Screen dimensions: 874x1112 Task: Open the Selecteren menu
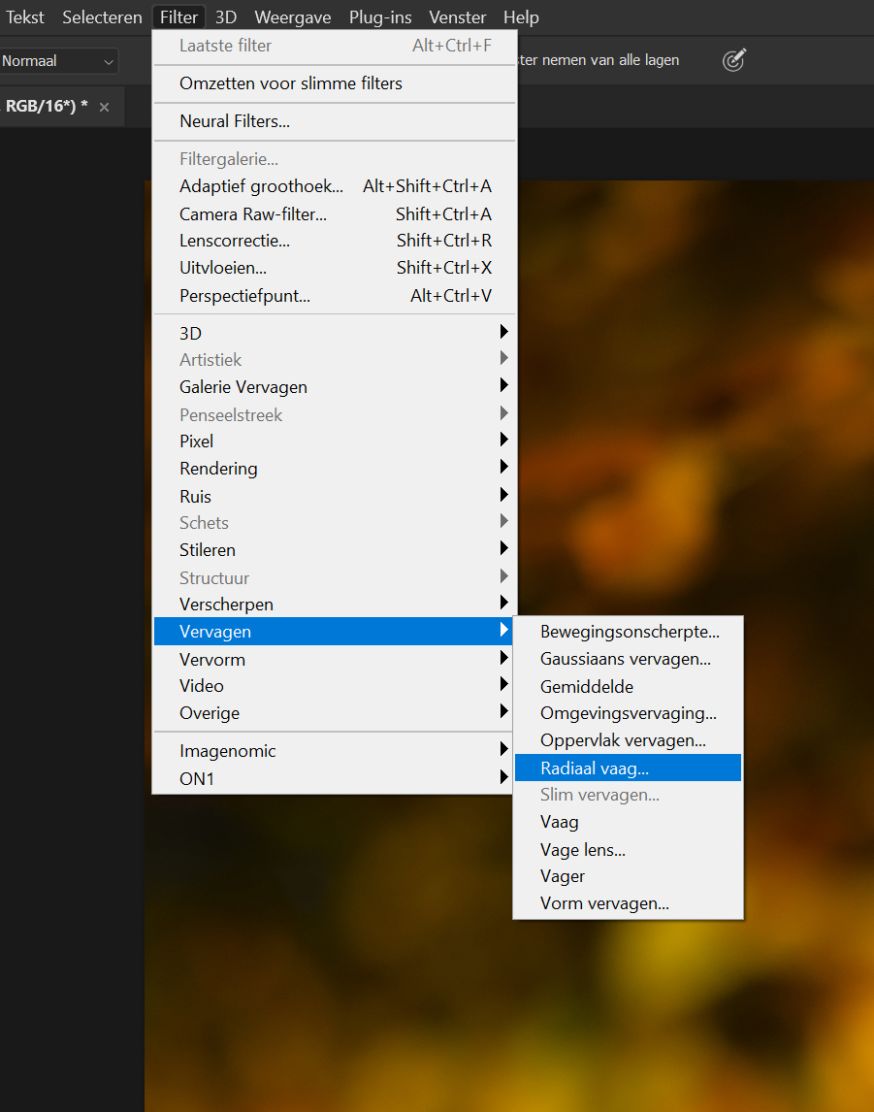(102, 17)
